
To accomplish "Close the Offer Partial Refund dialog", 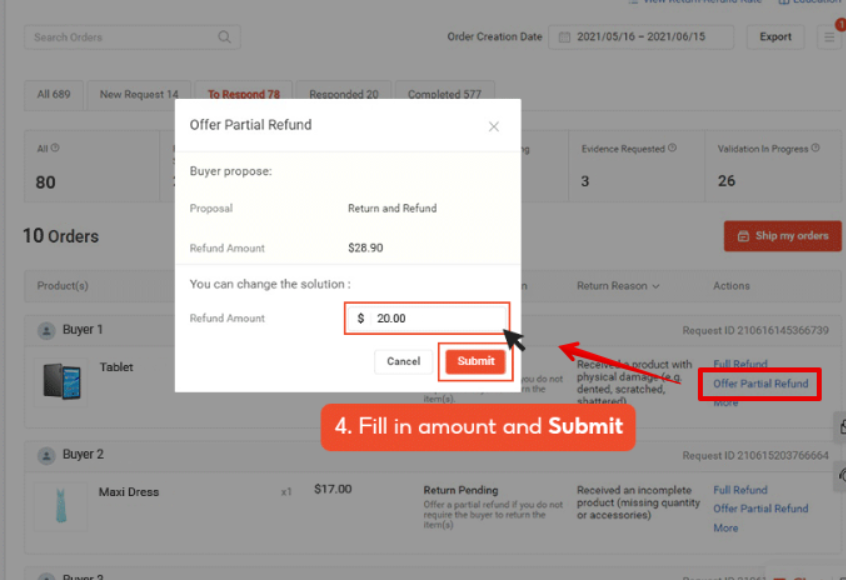I will 493,127.
